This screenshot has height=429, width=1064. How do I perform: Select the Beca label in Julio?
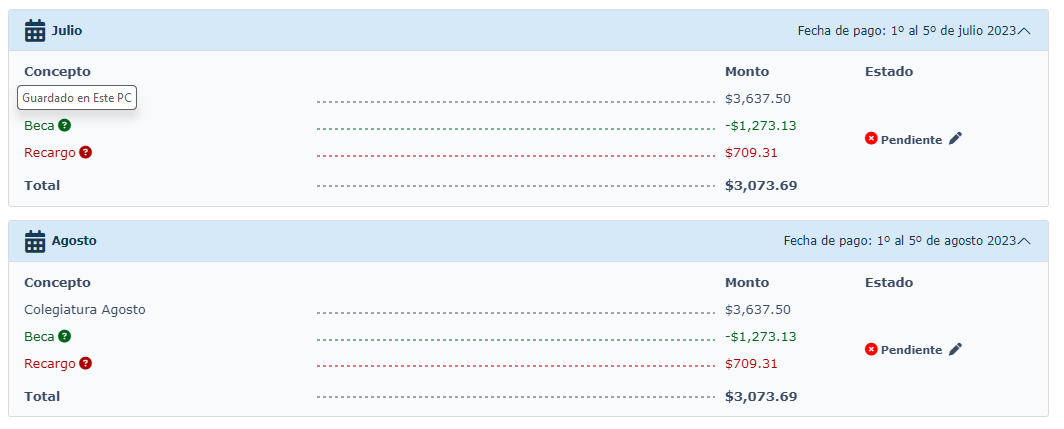(x=39, y=126)
